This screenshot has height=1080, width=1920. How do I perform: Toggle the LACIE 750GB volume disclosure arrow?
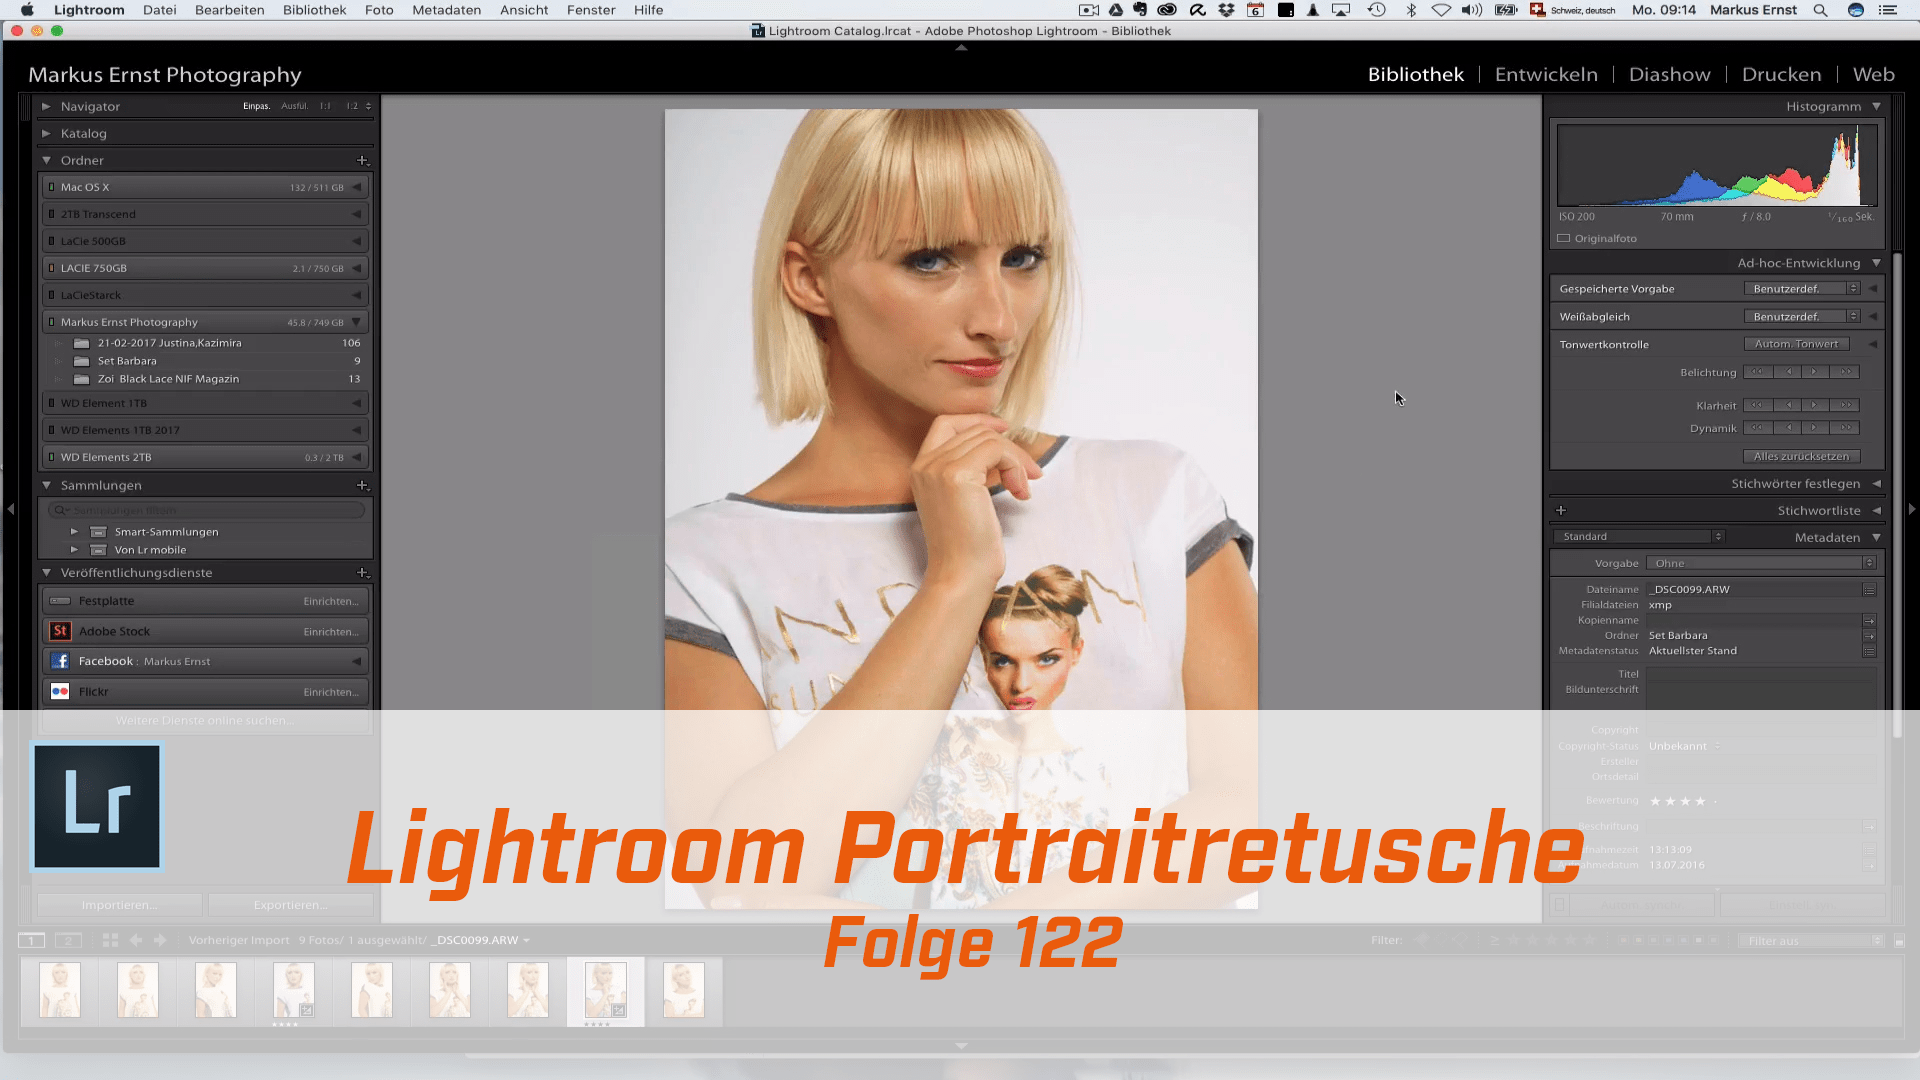click(357, 268)
